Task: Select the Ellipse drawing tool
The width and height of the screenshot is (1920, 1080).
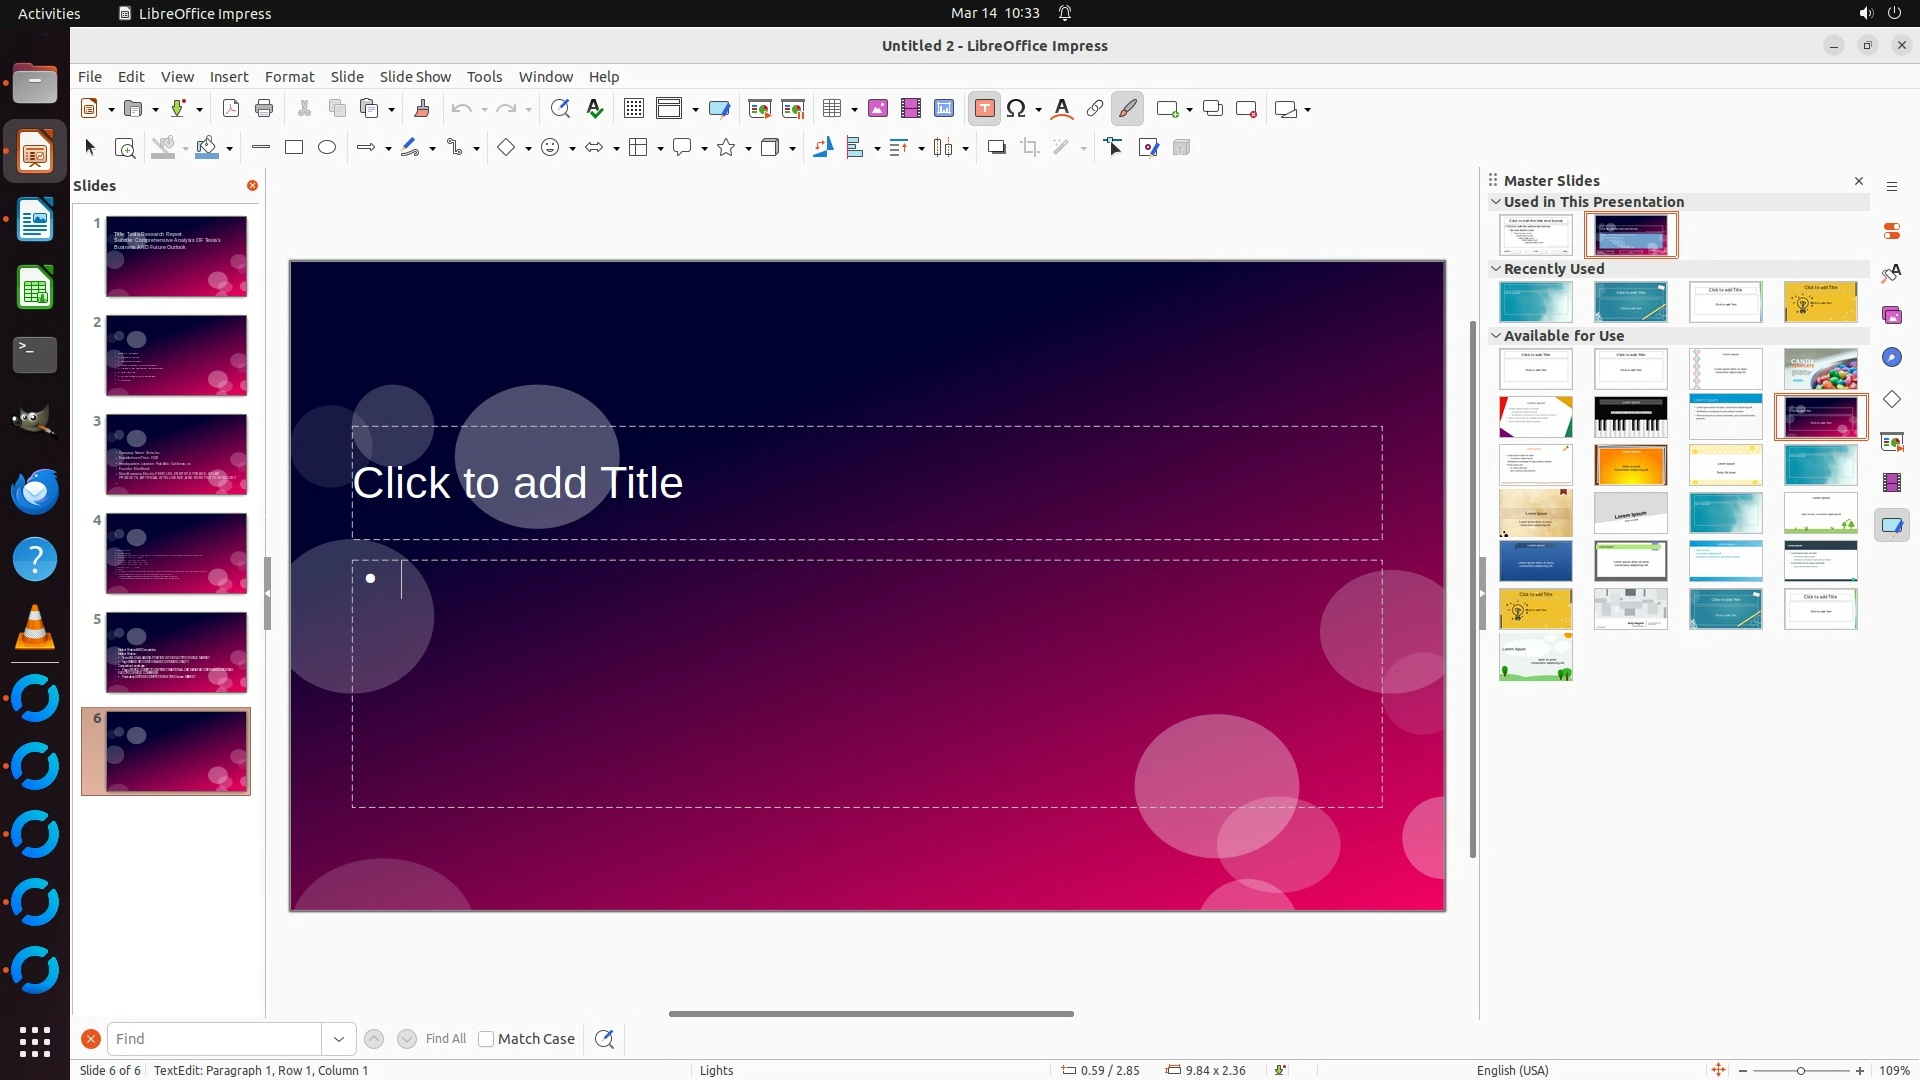Action: (x=327, y=148)
